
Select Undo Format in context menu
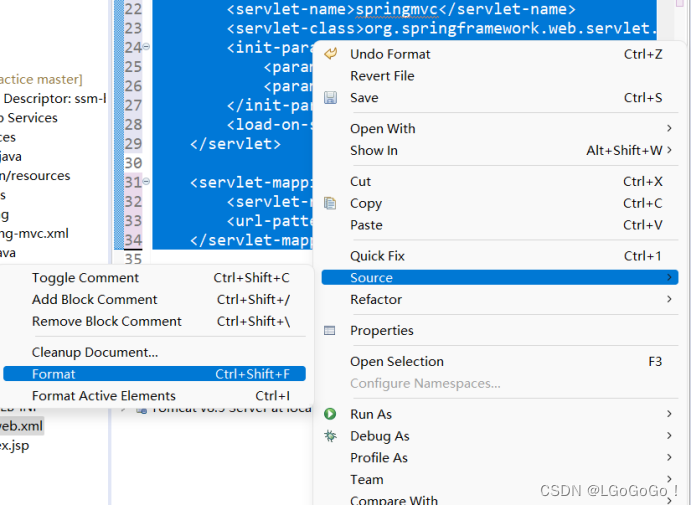(x=500, y=54)
